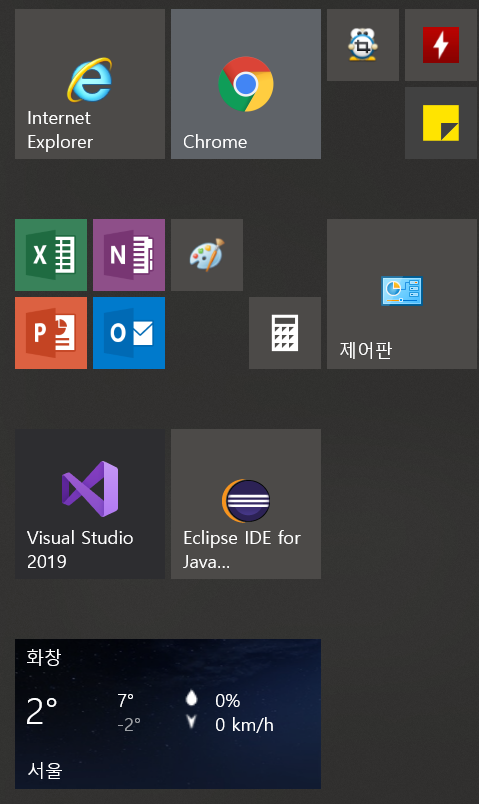Screen dimensions: 479x804
Task: Launch the Excel tile
Action: click(x=51, y=255)
